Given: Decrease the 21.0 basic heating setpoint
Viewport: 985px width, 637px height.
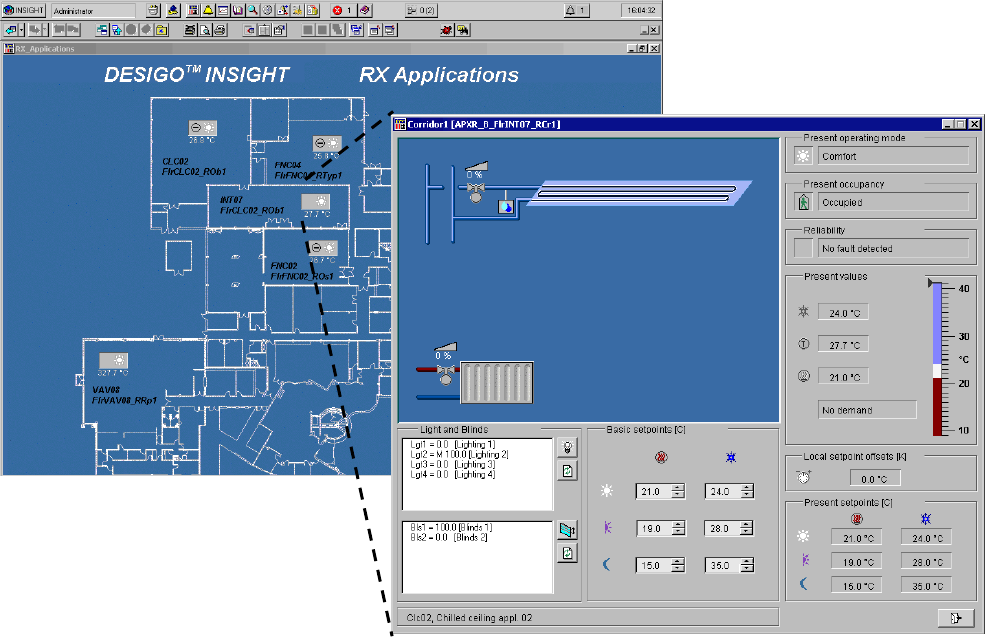Looking at the screenshot, I should click(678, 495).
